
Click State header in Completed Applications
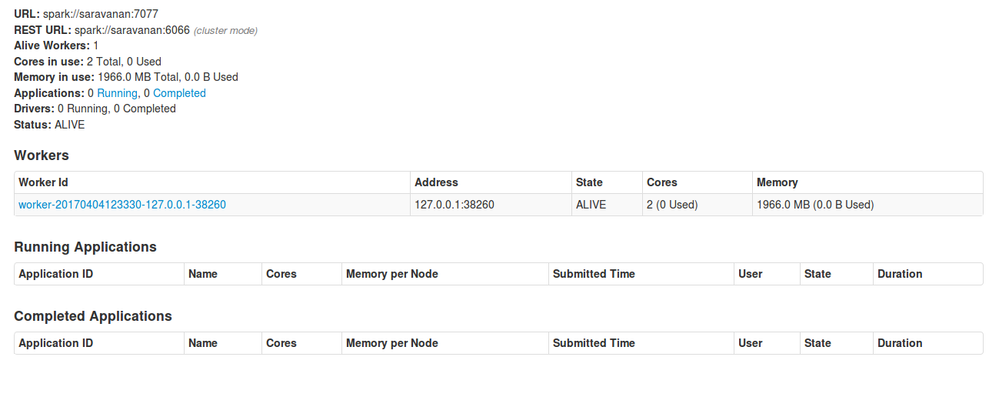click(x=817, y=343)
